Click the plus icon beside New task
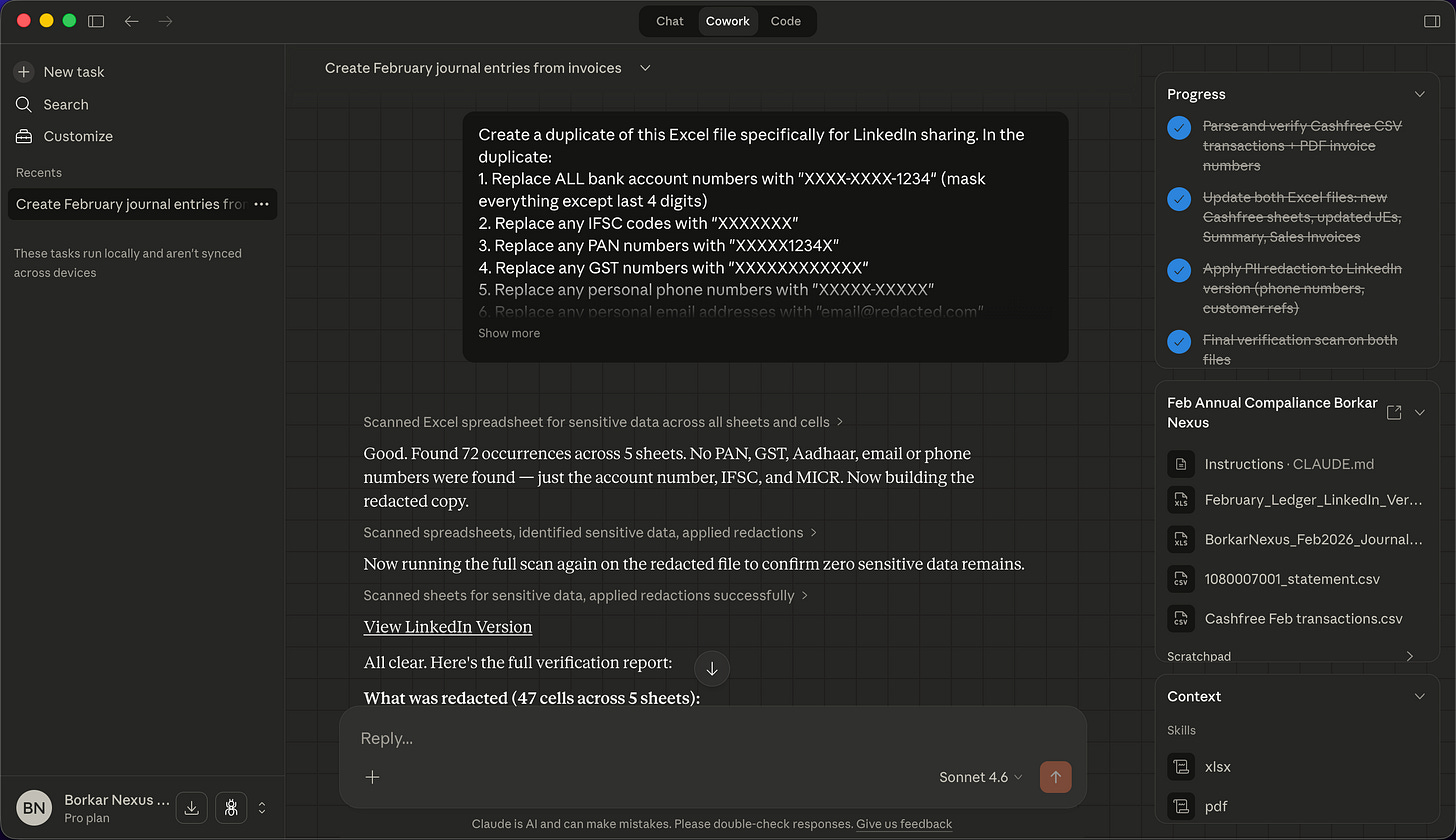 (x=24, y=72)
